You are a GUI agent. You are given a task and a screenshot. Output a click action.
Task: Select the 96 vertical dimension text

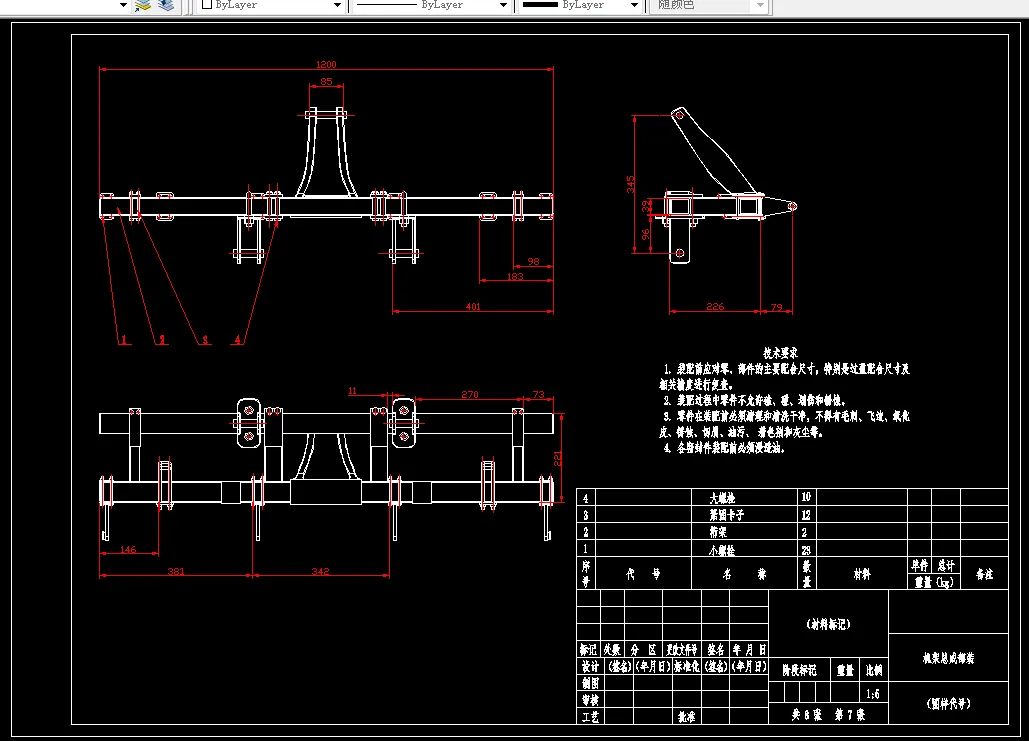tap(646, 234)
